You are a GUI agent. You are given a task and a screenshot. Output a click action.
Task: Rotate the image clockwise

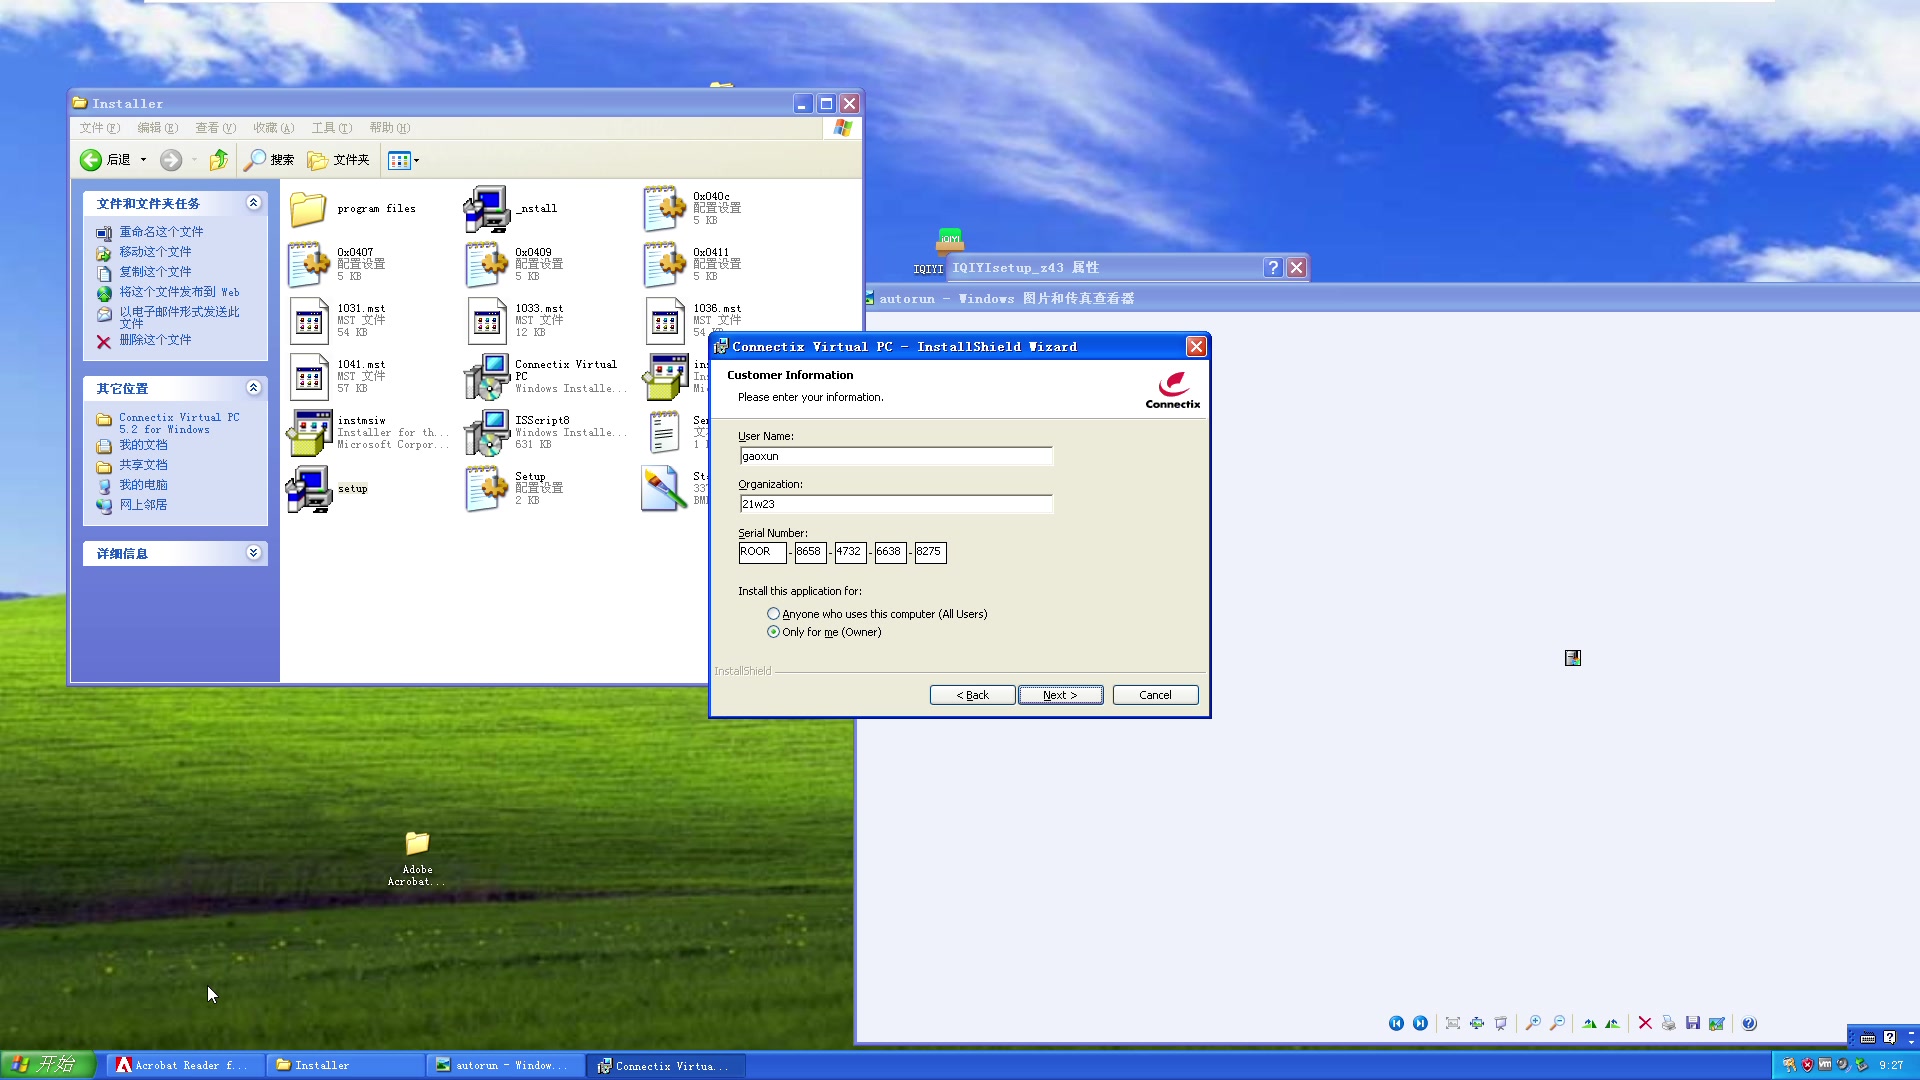coord(1589,1023)
